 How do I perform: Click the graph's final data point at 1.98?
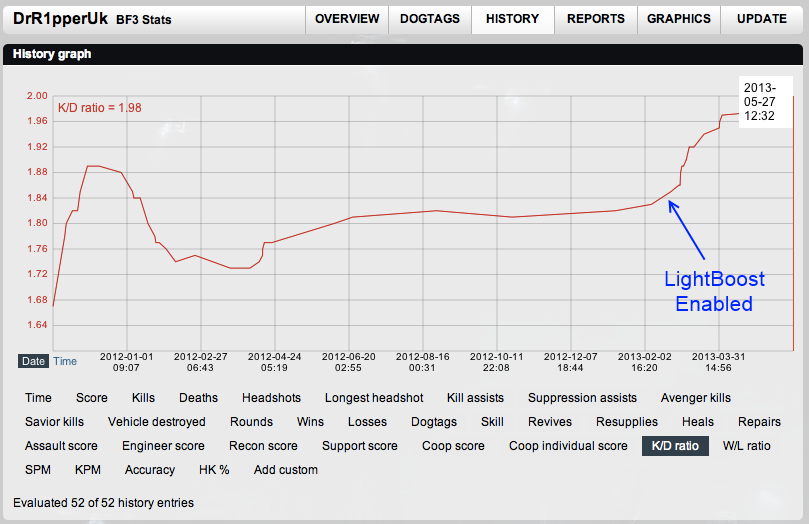pos(737,113)
